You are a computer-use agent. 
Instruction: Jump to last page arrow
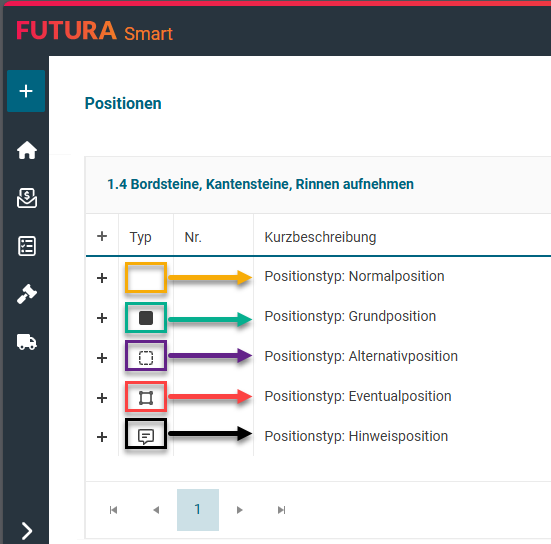281,510
